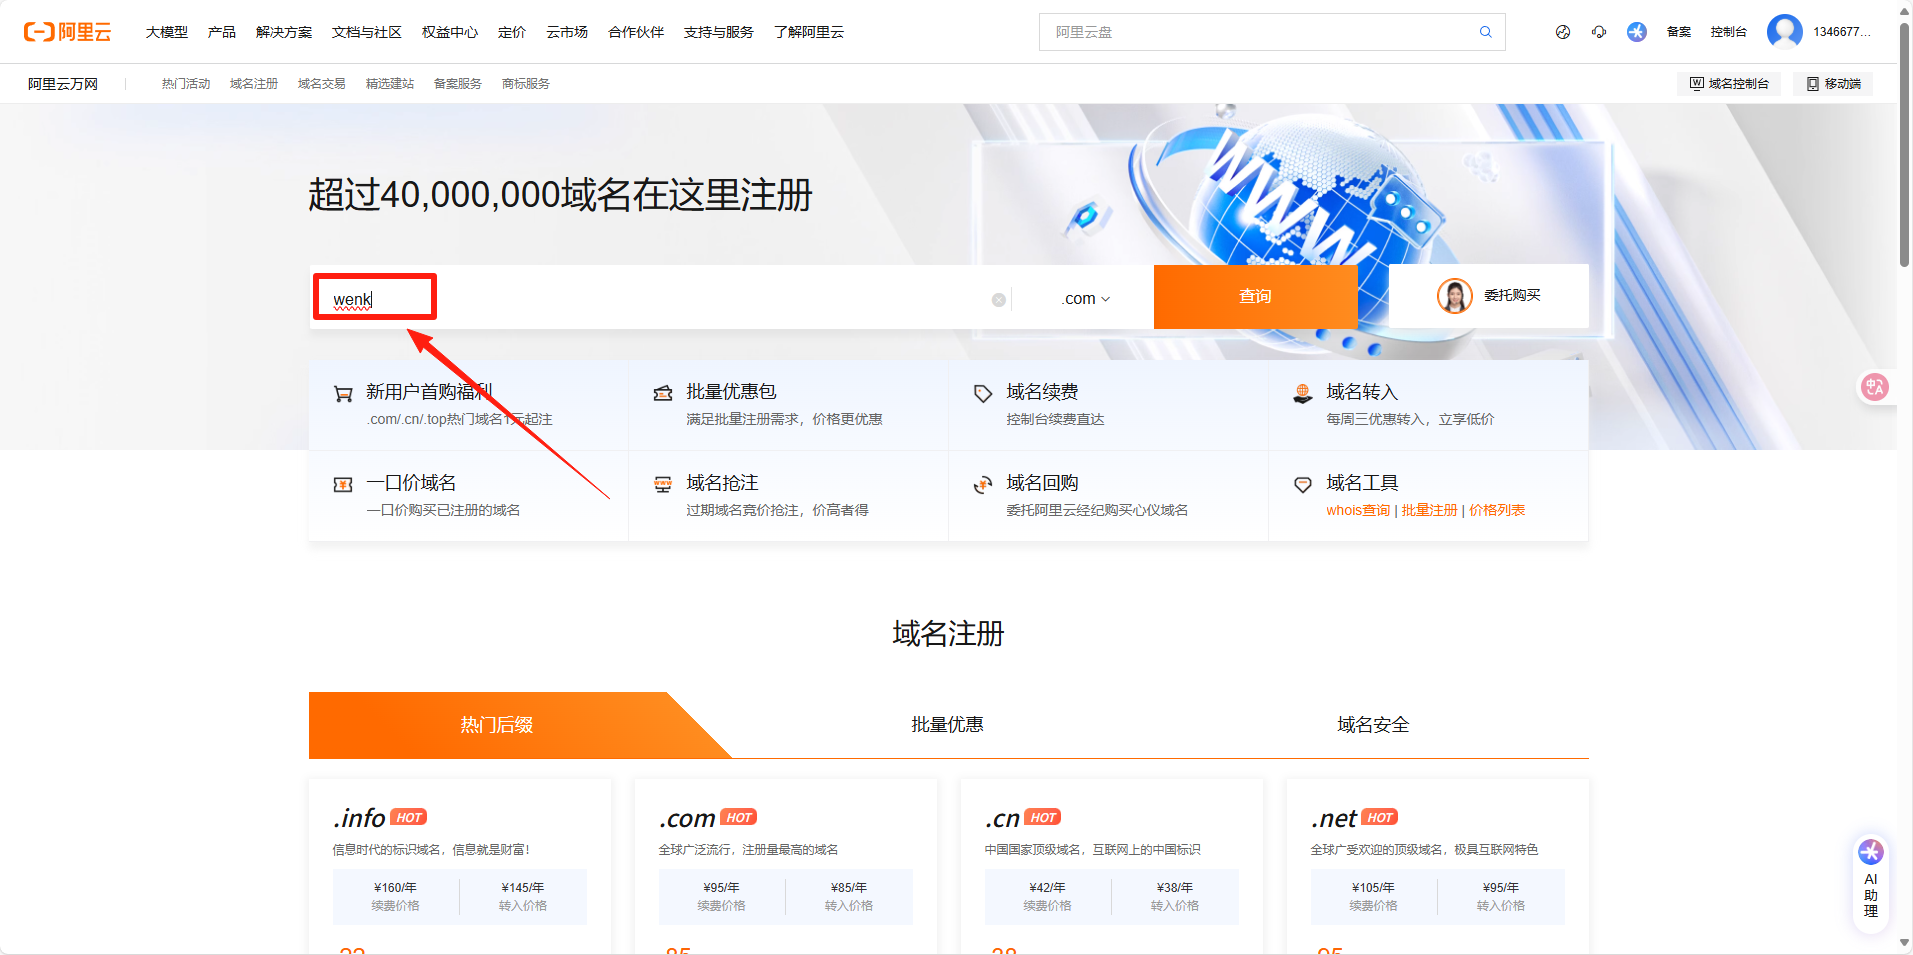Click the user avatar icon

click(x=1785, y=32)
